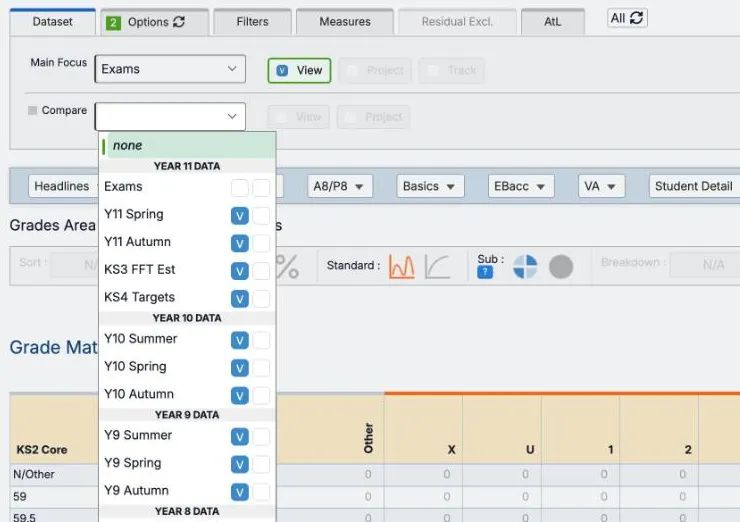This screenshot has width=740, height=522.
Task: Click the Student Detail button
Action: (x=694, y=186)
